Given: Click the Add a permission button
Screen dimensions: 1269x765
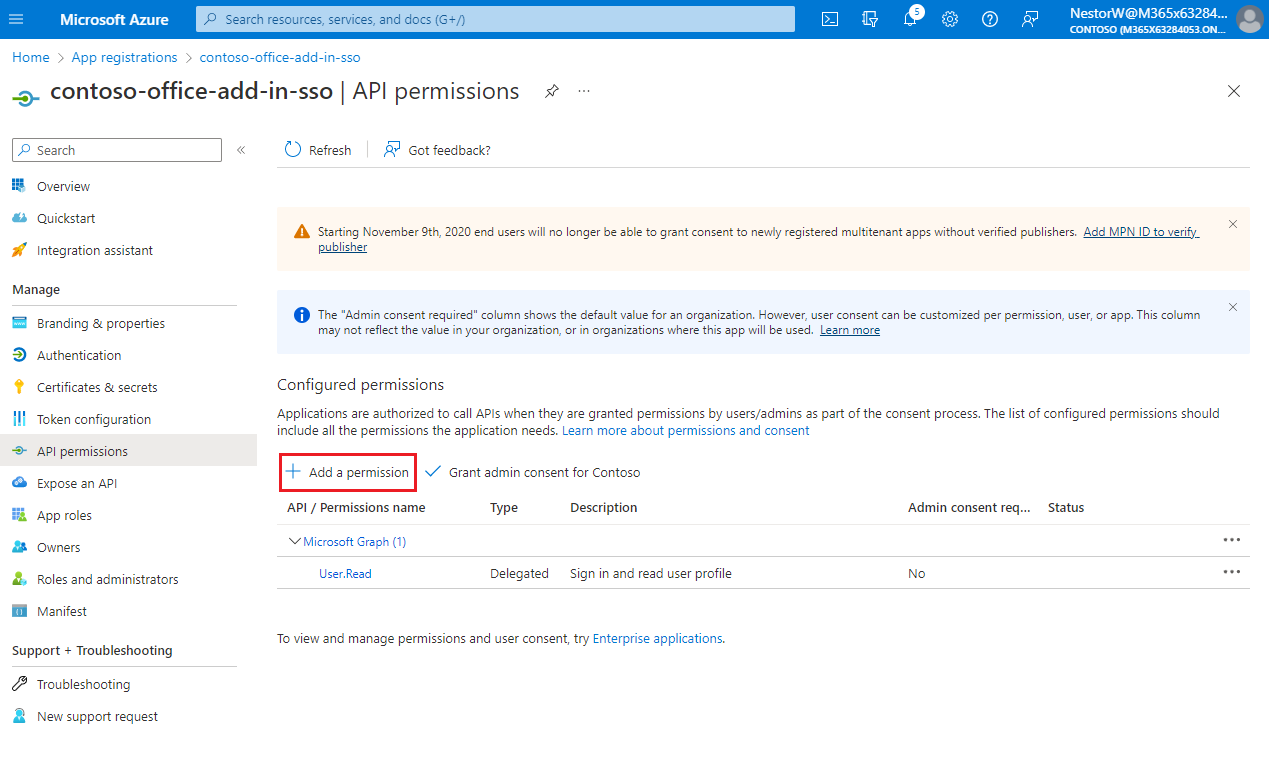Looking at the screenshot, I should tap(347, 471).
